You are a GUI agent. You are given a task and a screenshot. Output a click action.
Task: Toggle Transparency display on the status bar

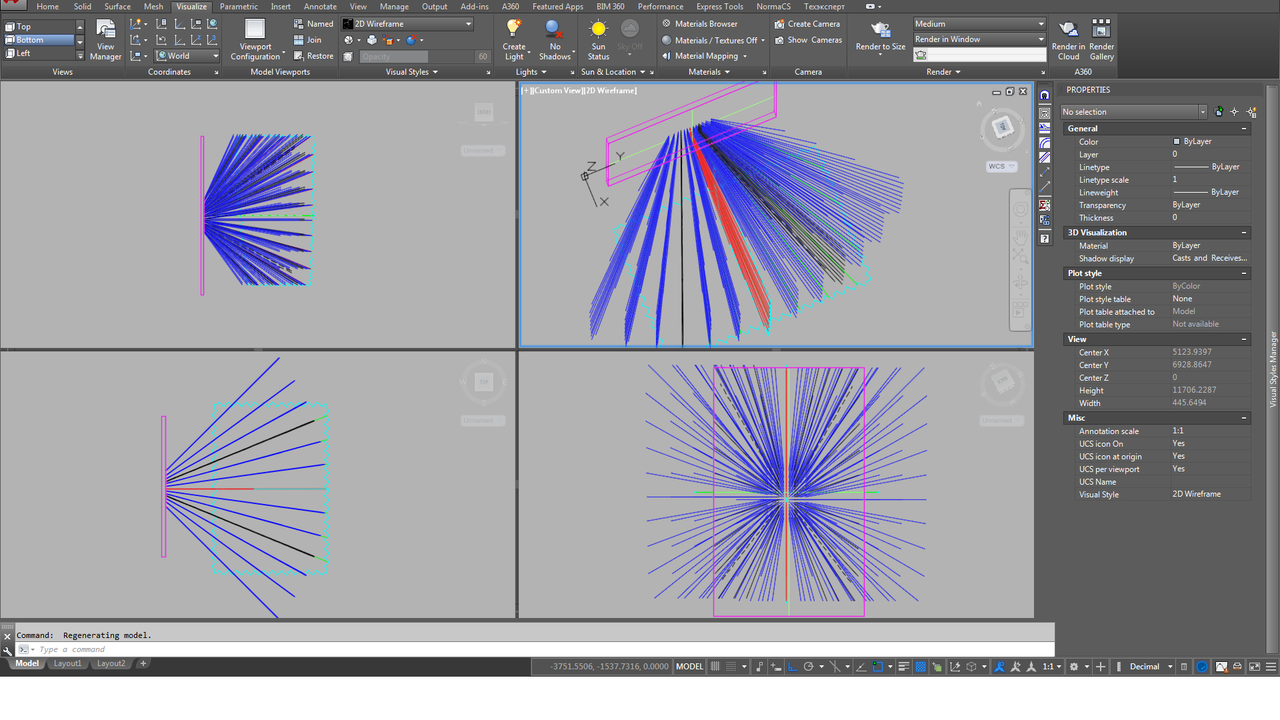920,666
